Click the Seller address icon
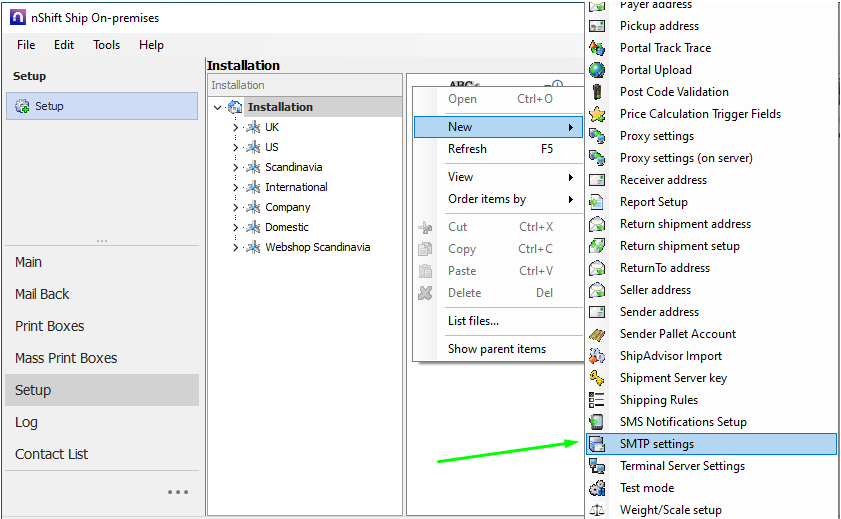The height and width of the screenshot is (519, 841). coord(597,290)
